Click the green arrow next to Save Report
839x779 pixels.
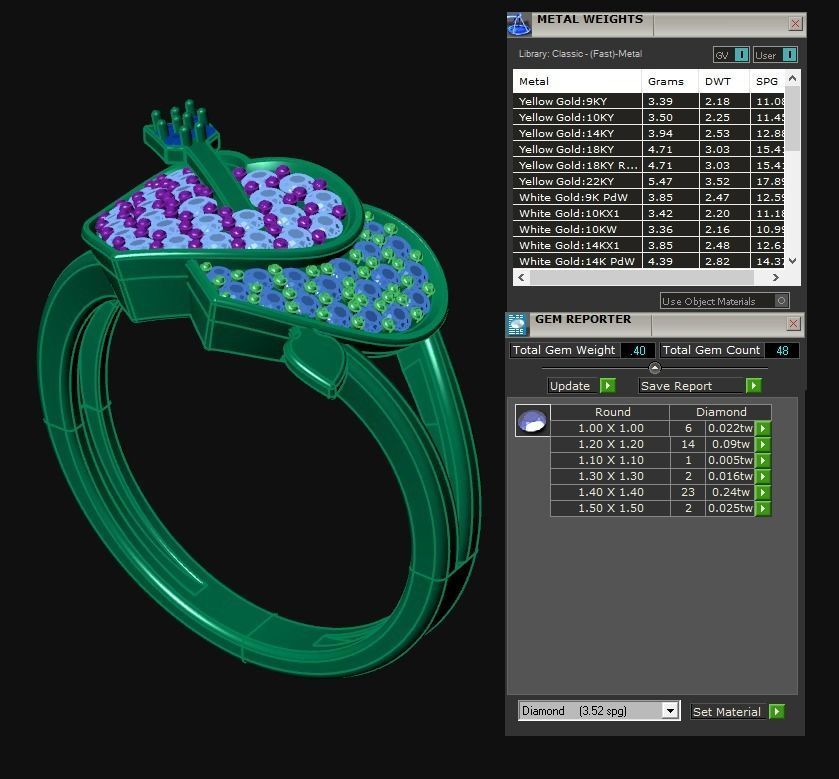coord(753,385)
